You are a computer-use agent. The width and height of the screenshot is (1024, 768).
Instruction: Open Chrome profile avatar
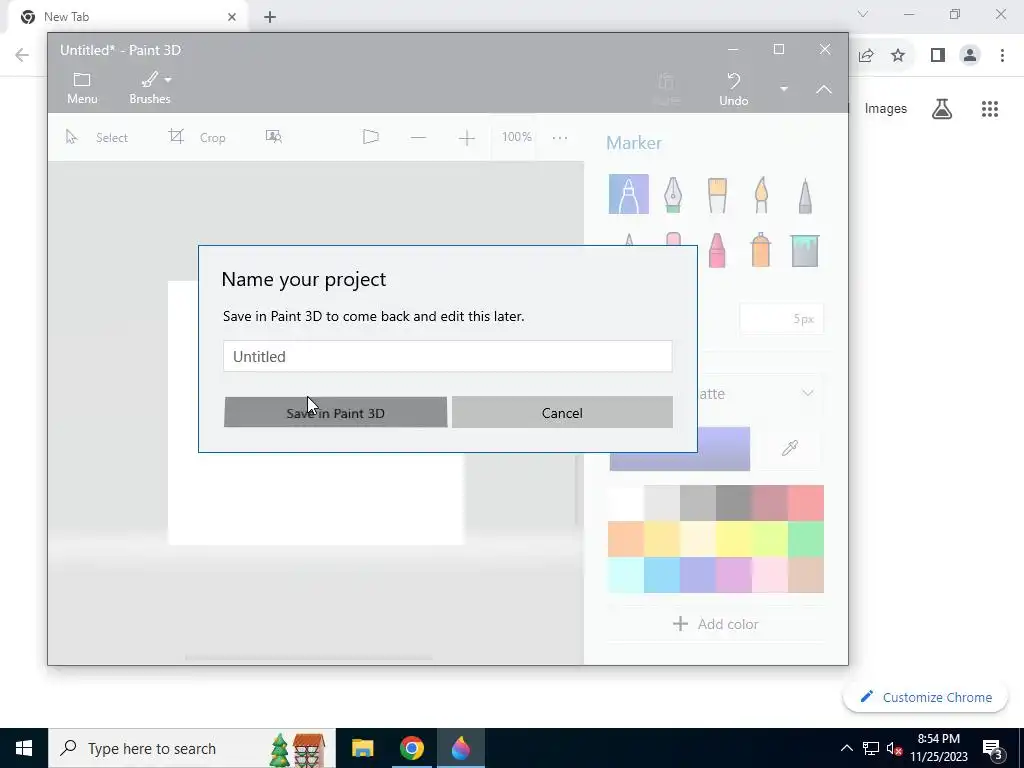(x=970, y=56)
